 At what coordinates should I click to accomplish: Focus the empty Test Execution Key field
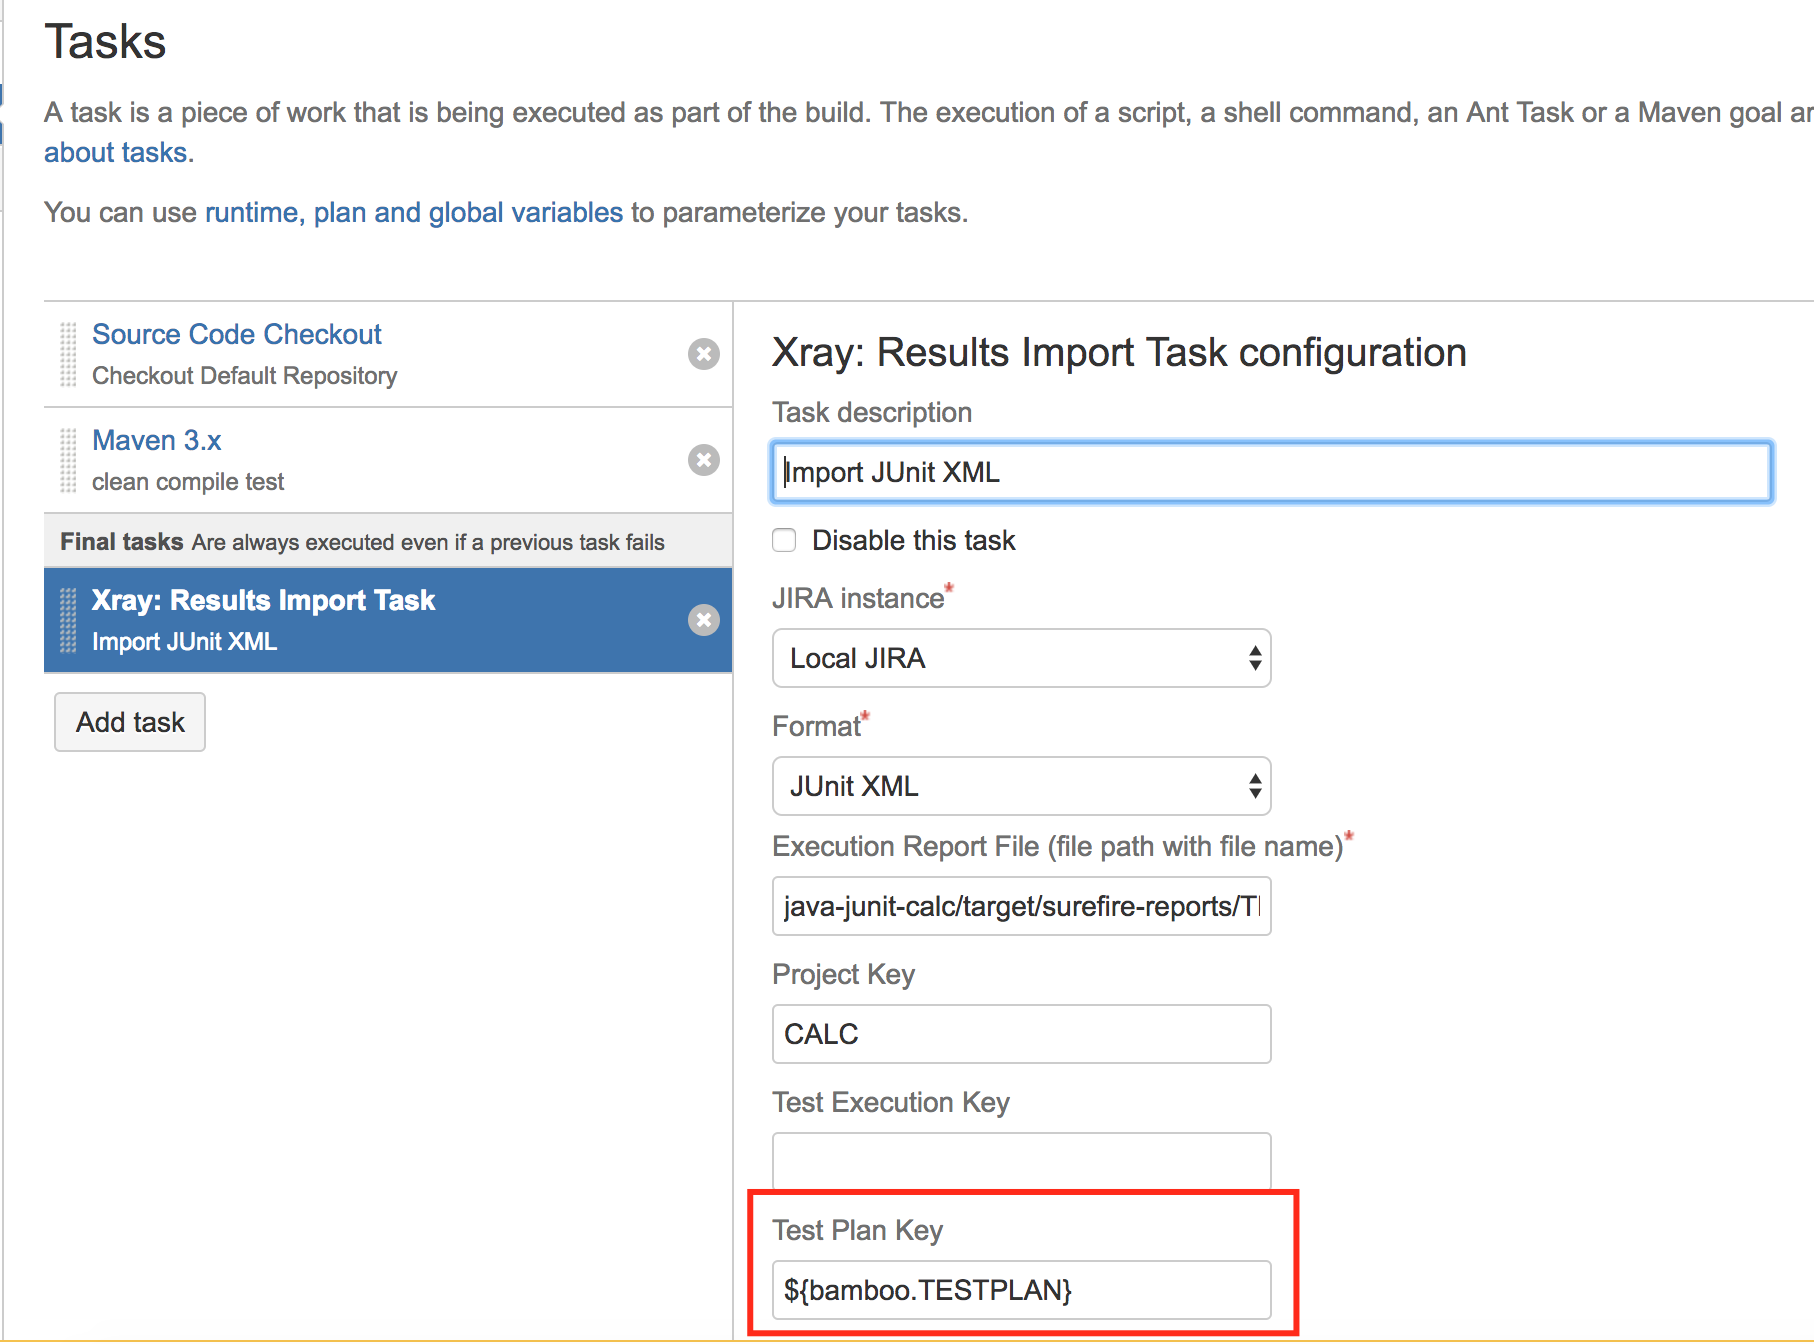[1021, 1161]
